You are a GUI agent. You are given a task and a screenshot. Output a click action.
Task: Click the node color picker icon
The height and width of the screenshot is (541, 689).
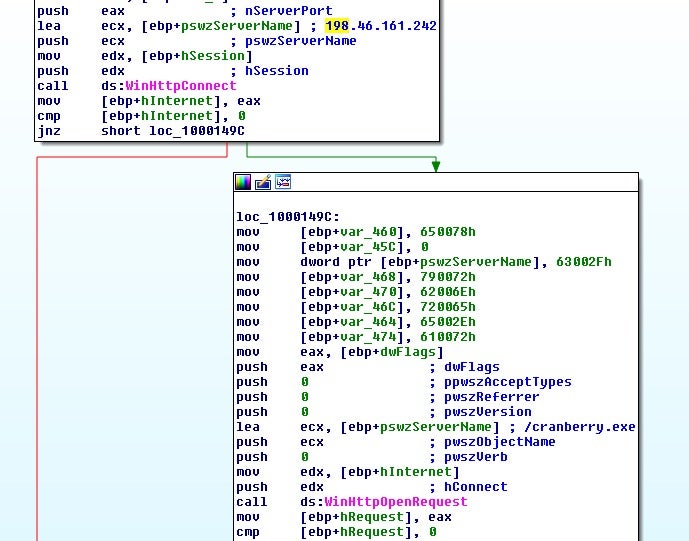click(x=243, y=182)
